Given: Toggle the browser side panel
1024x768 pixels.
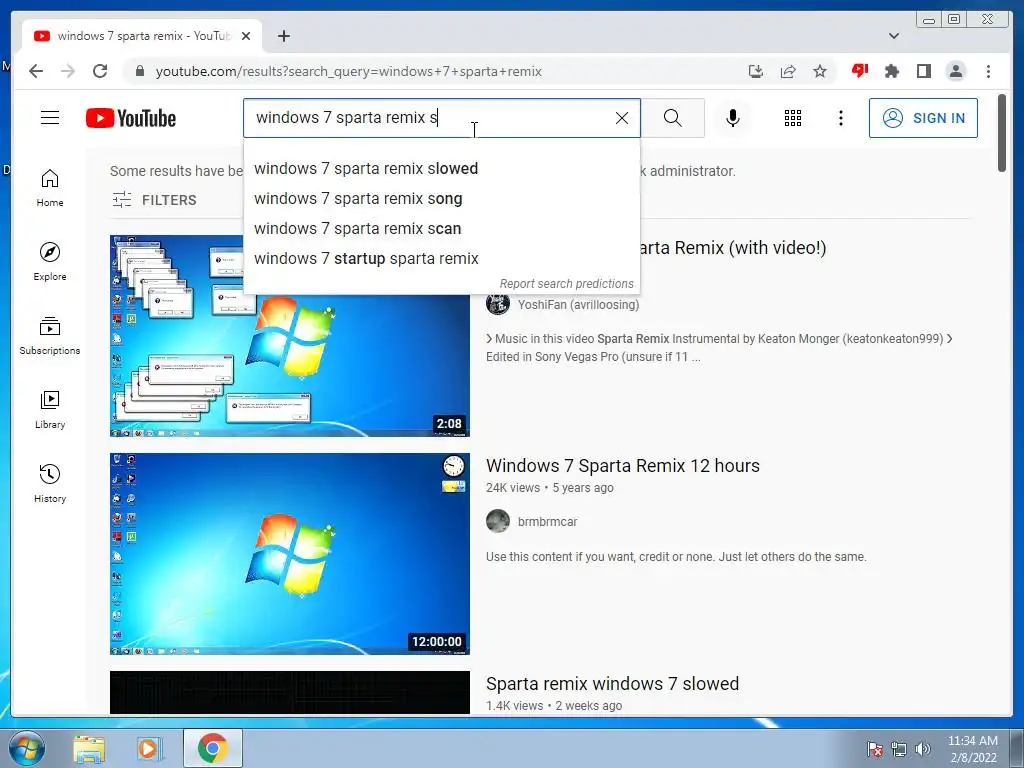Looking at the screenshot, I should (923, 71).
